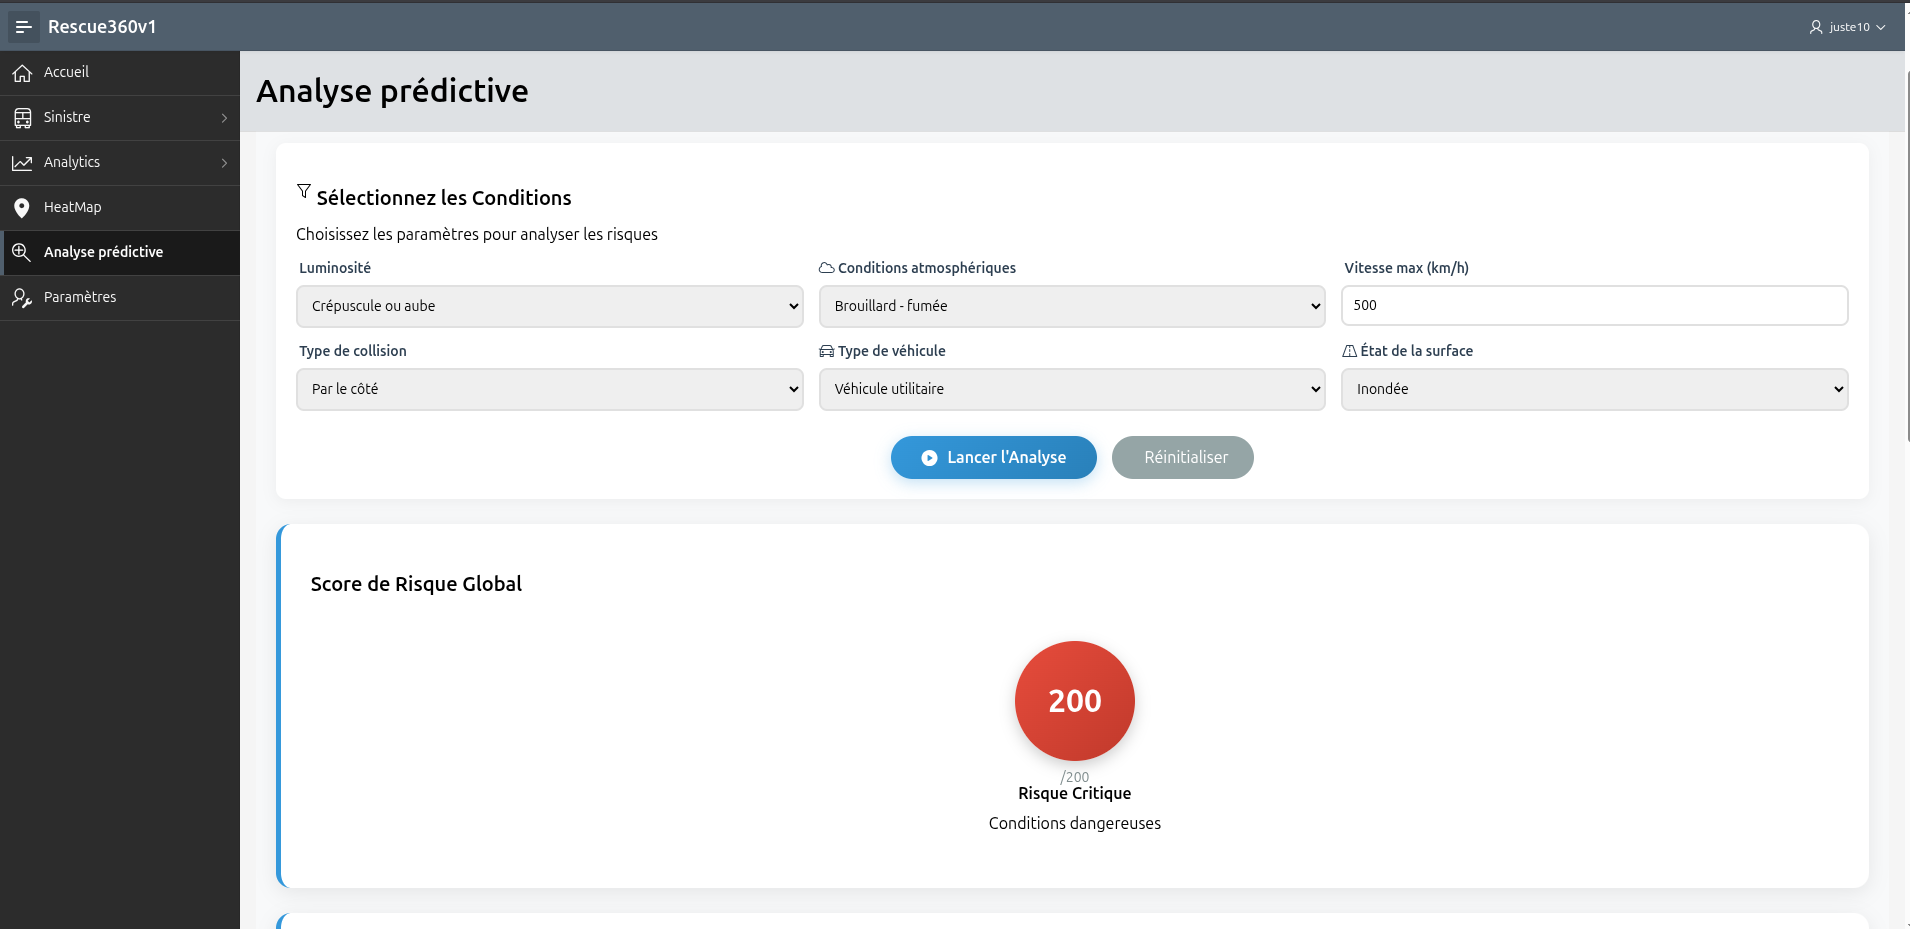
Task: Click the HeatMap location pin icon
Action: (22, 208)
